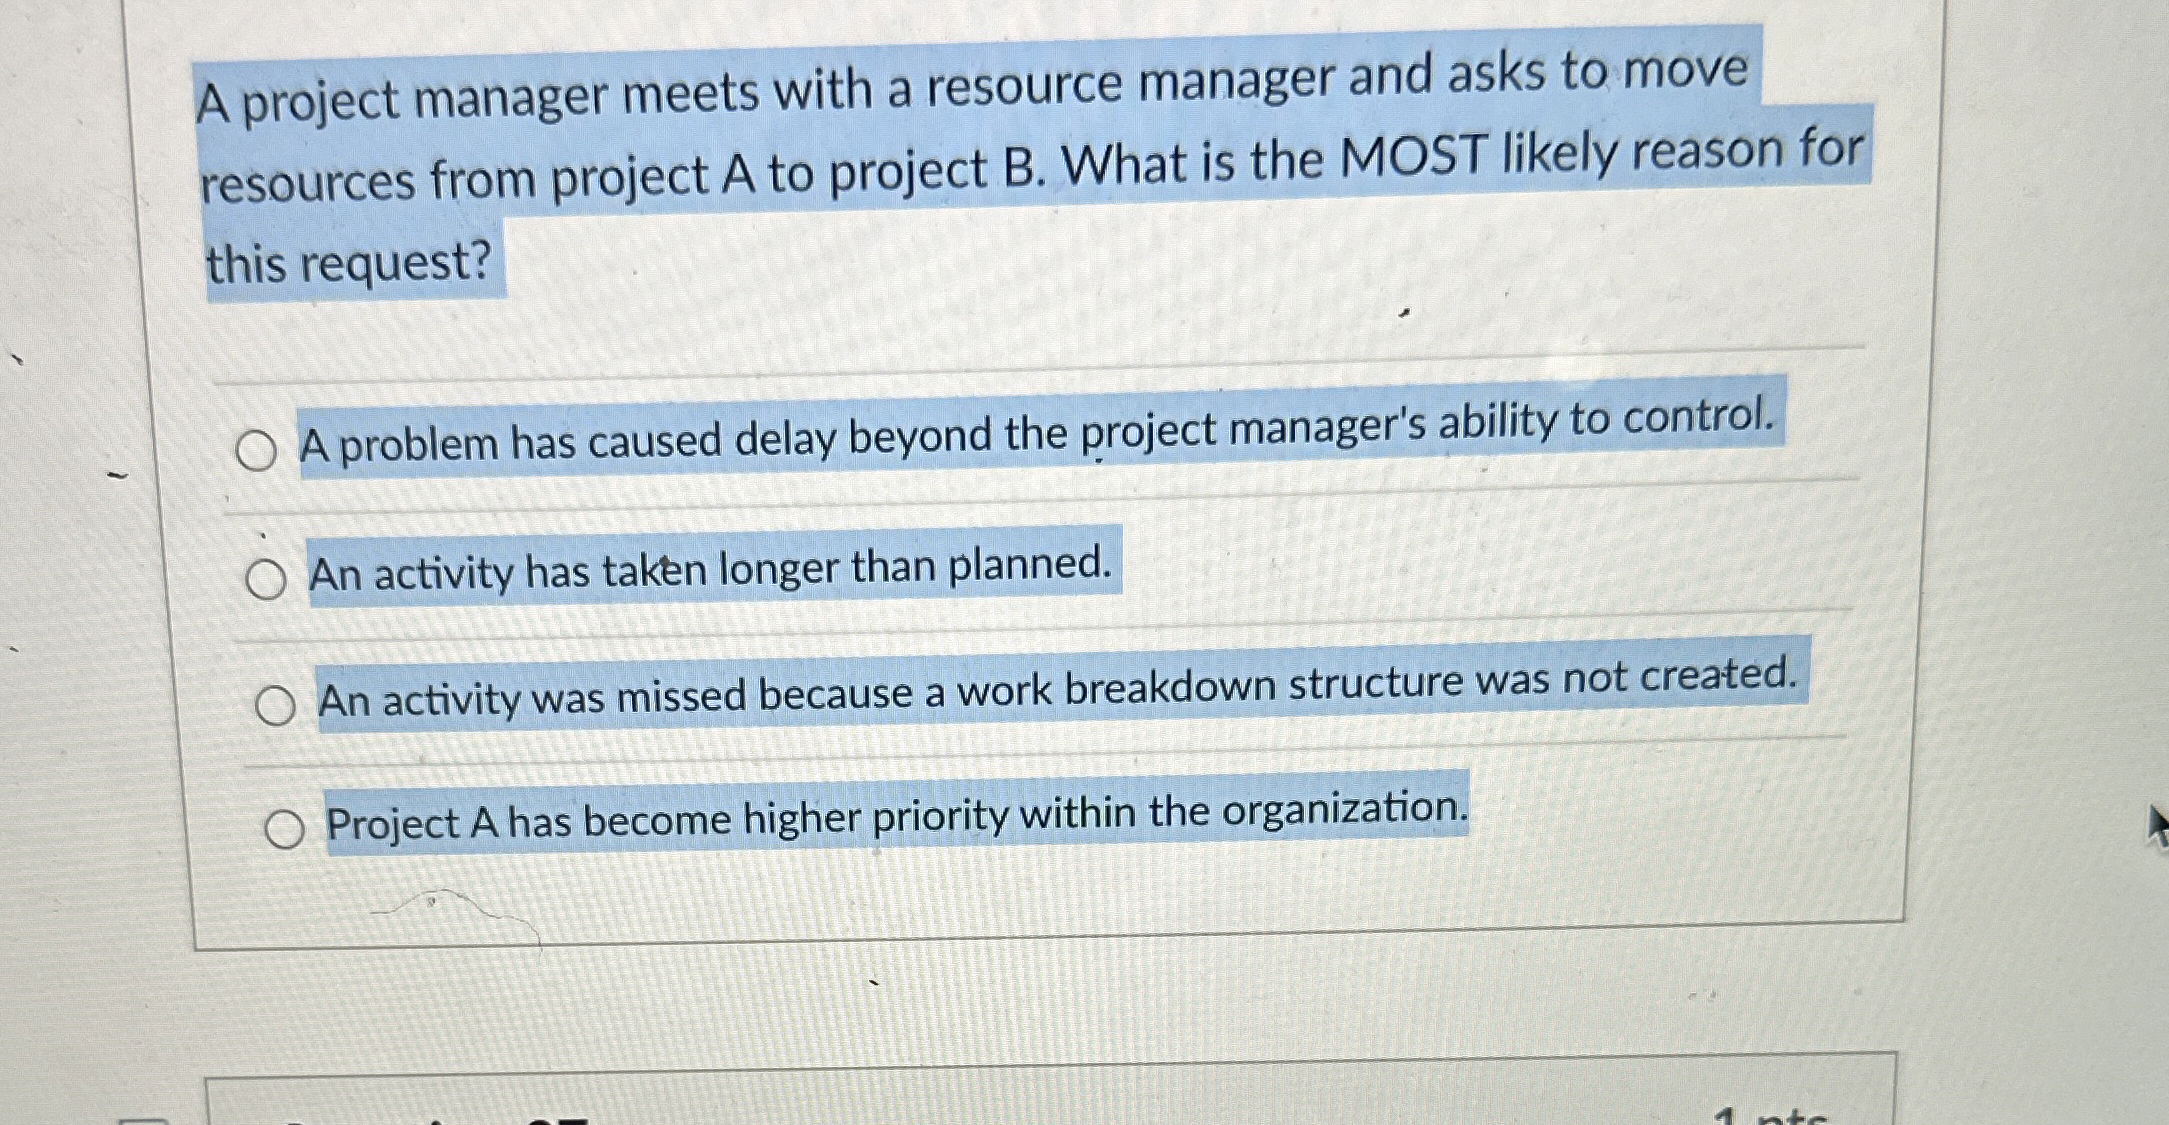Select 'Project A has become higher priority within the organization.'
The width and height of the screenshot is (2169, 1125).
[x=285, y=827]
